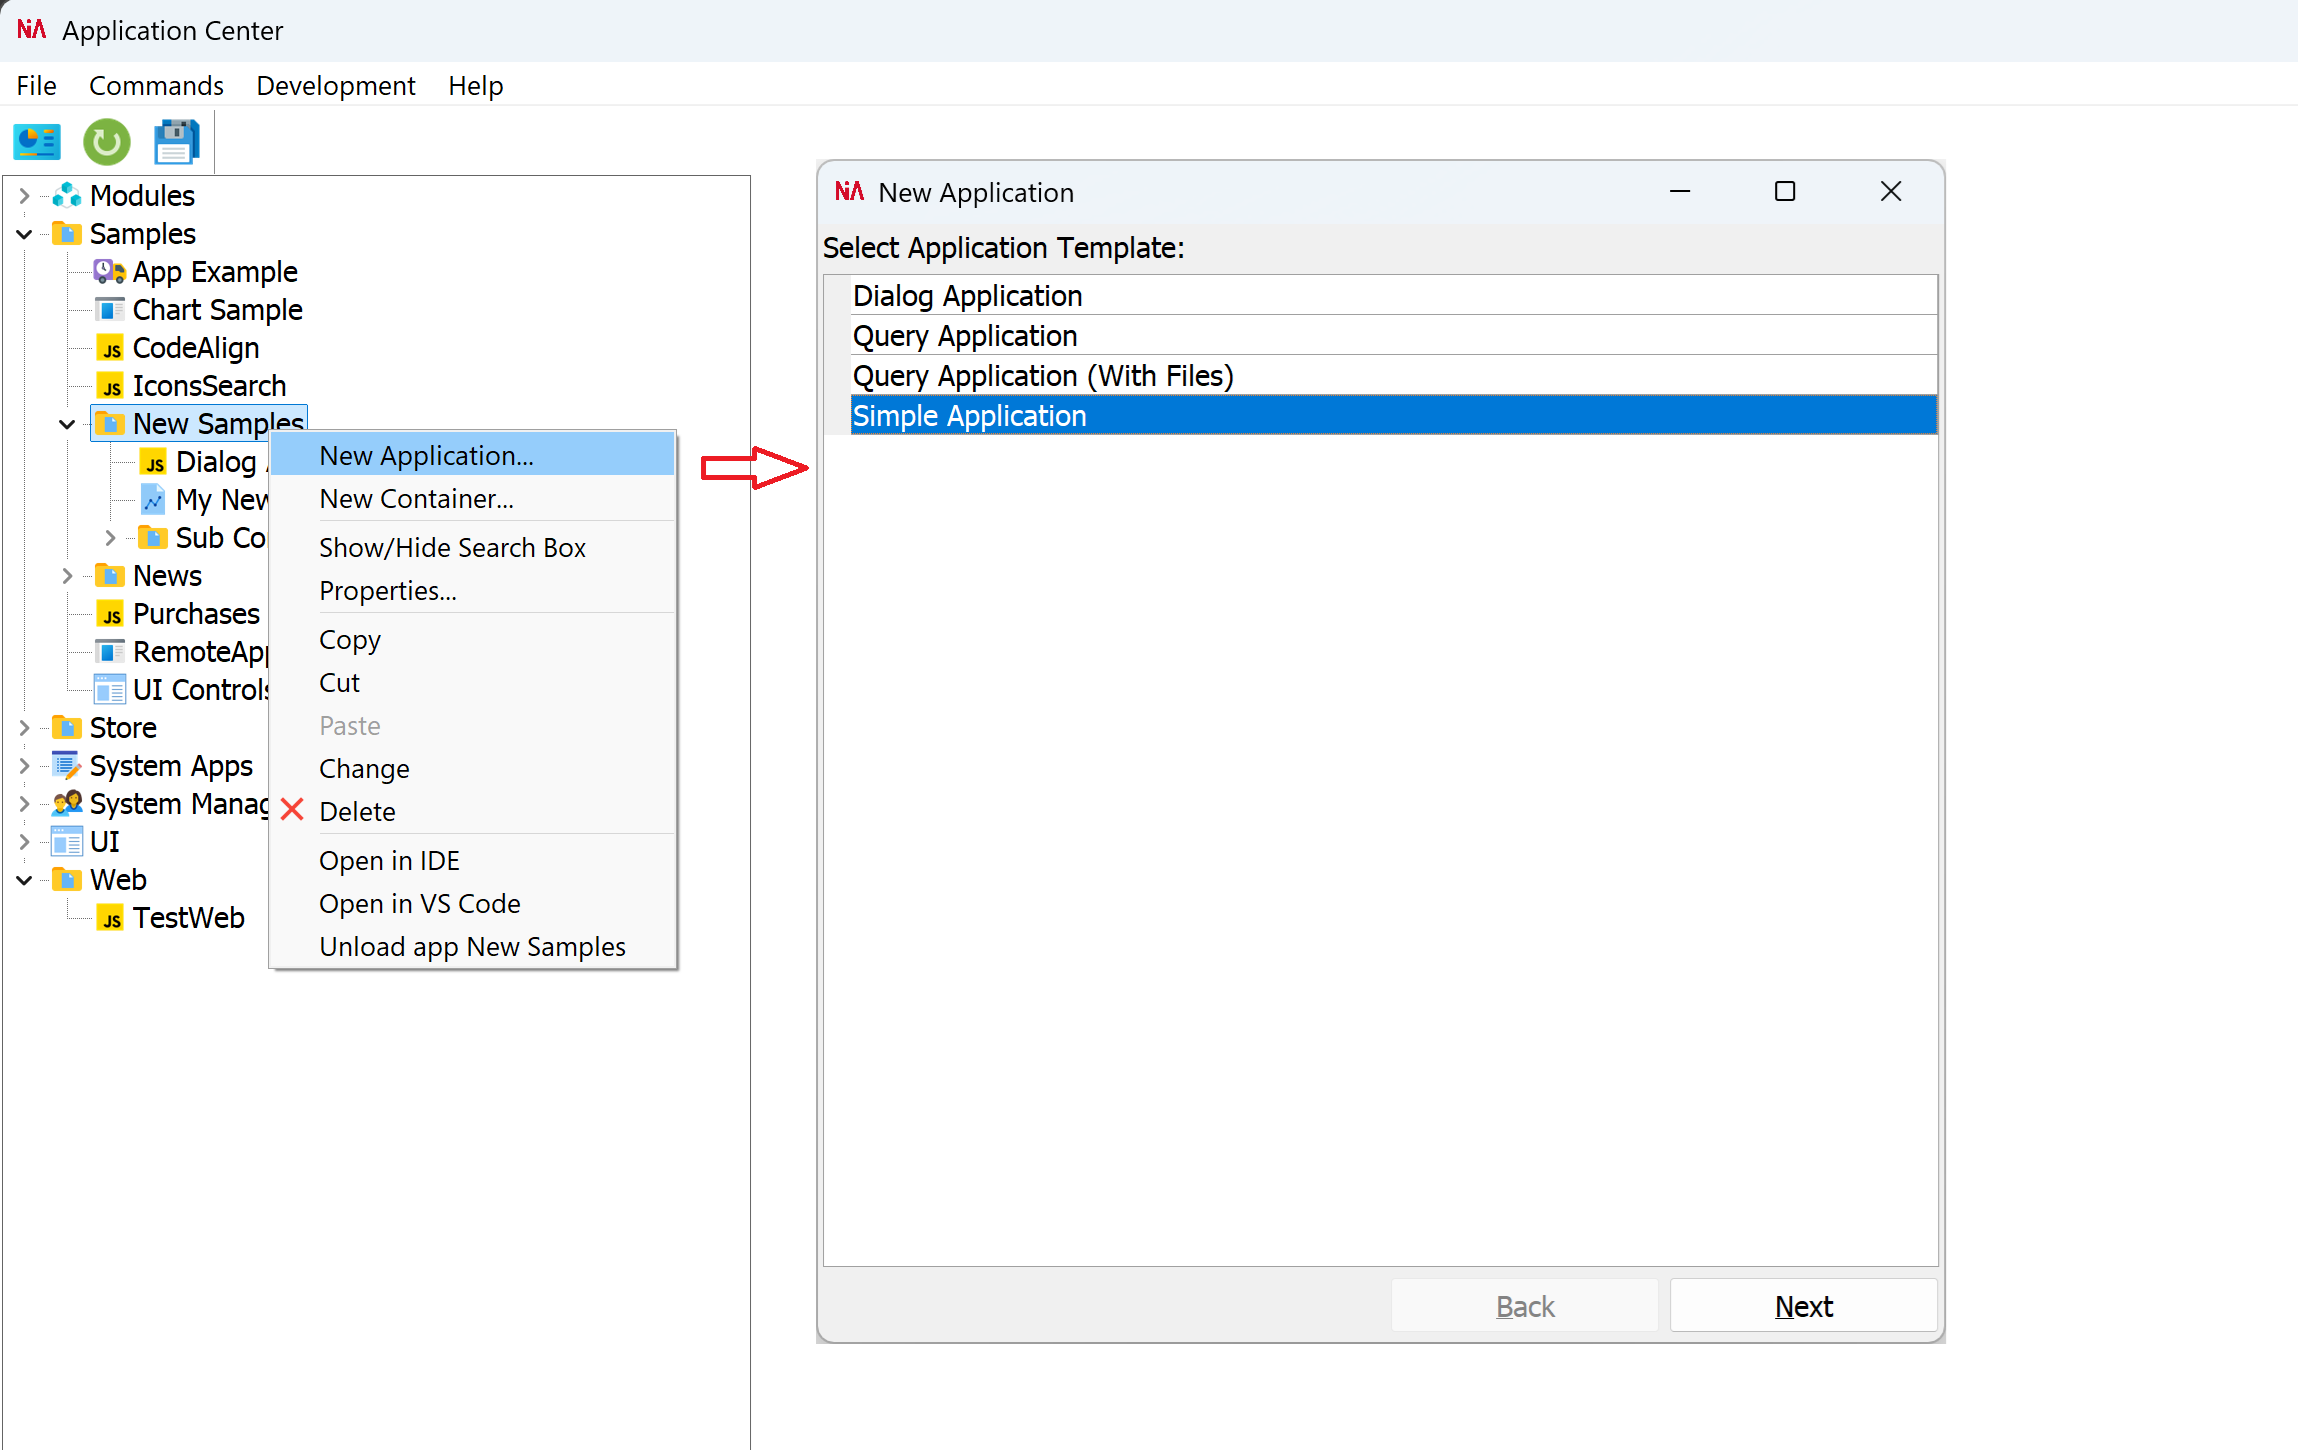The height and width of the screenshot is (1450, 2298).
Task: Click the Save floppy disk toolbar icon
Action: (x=176, y=142)
